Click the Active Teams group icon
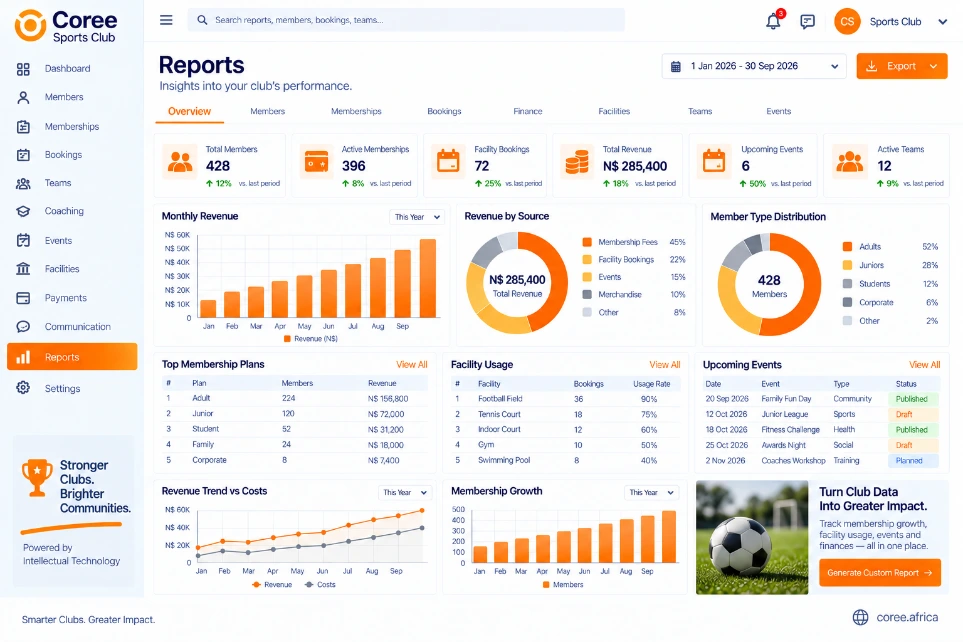 click(x=850, y=162)
